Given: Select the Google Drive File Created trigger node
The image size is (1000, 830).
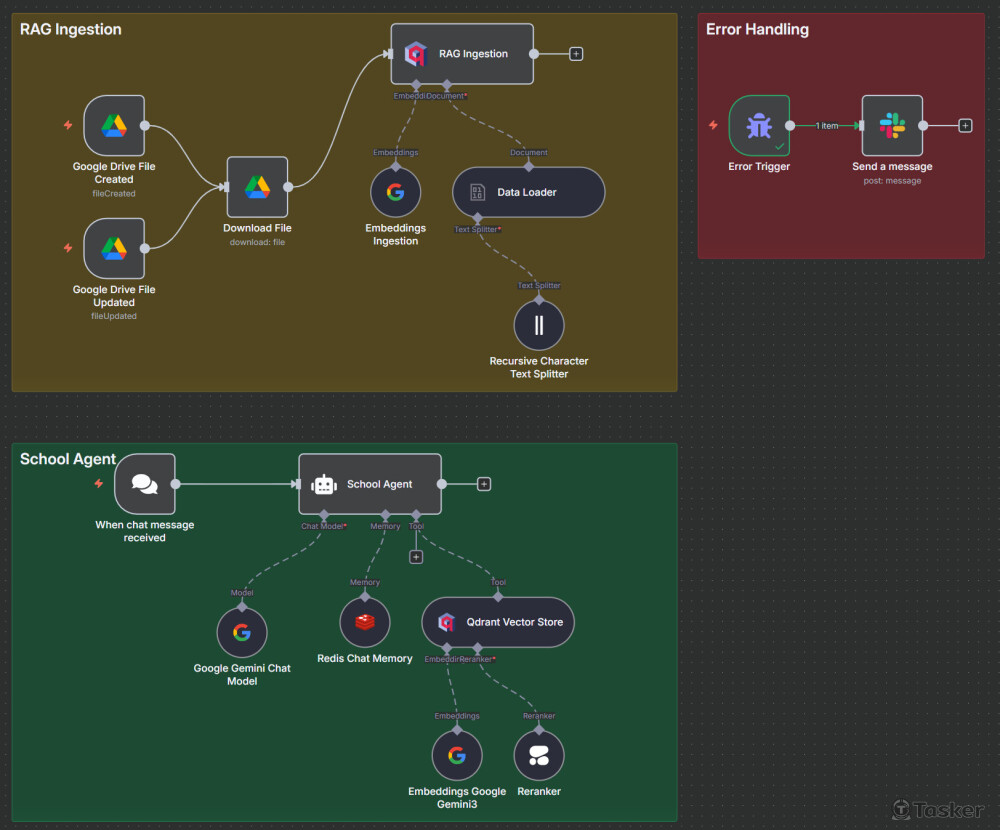Looking at the screenshot, I should coord(114,126).
